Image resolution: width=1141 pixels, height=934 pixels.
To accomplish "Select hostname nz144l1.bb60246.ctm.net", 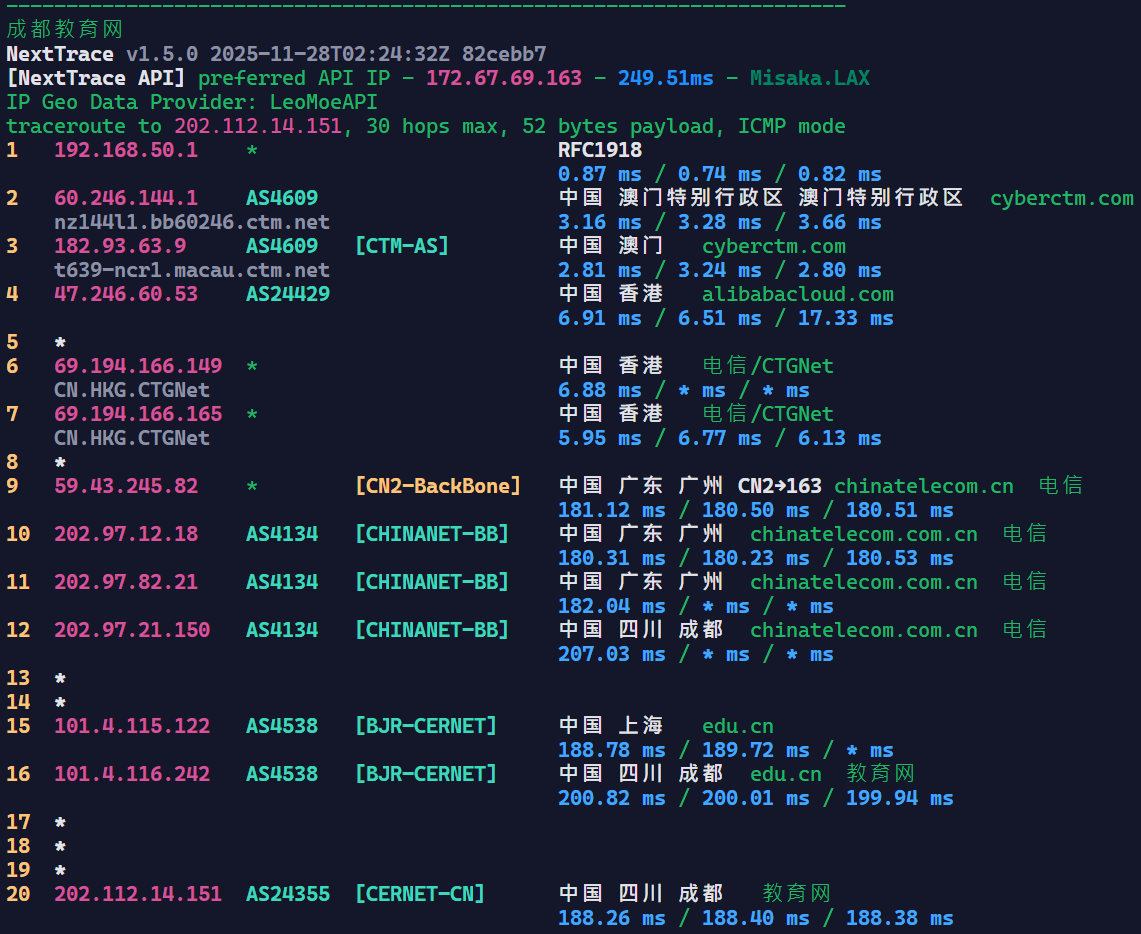I will point(191,222).
